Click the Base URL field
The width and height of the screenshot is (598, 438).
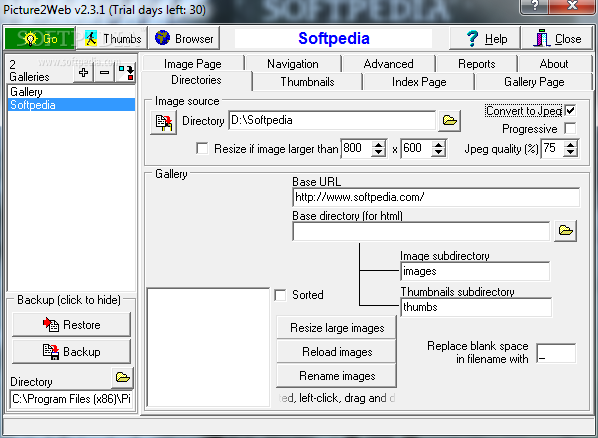click(436, 197)
